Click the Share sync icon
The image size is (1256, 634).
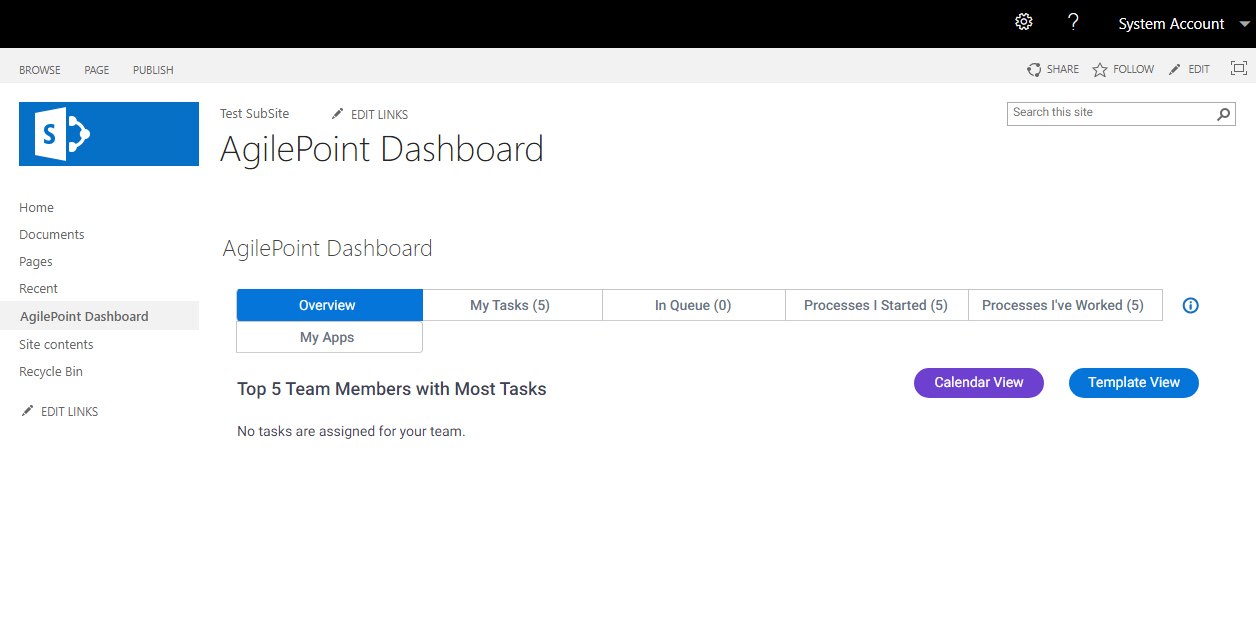(x=1034, y=69)
